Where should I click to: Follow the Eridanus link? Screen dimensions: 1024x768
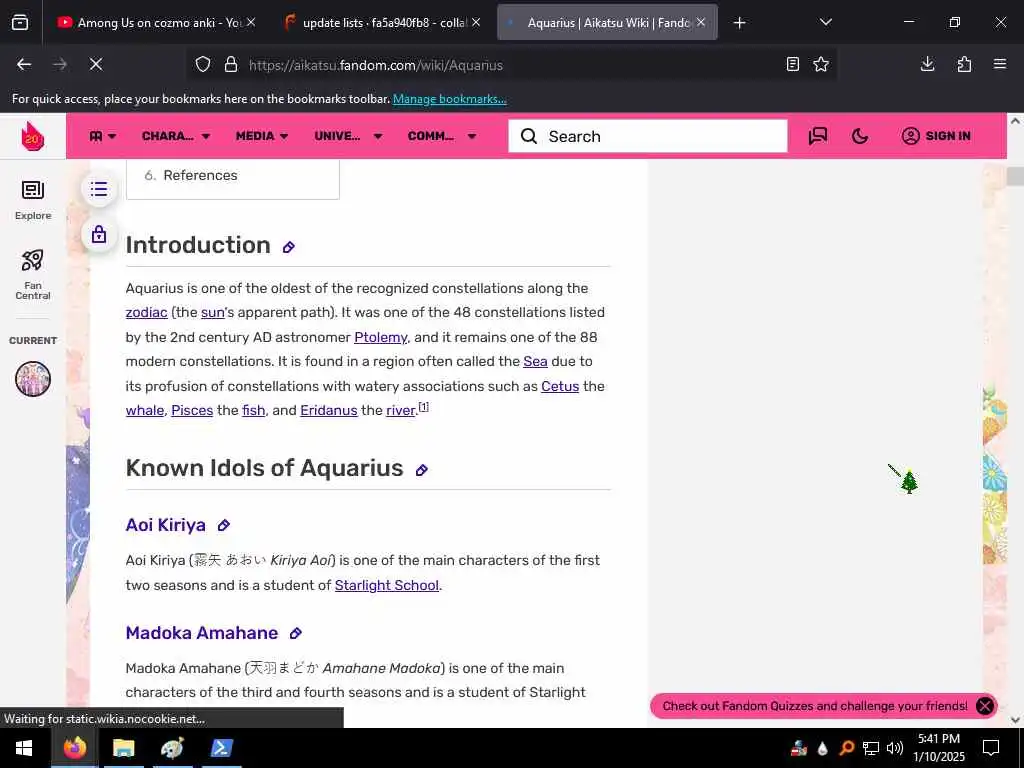[328, 411]
